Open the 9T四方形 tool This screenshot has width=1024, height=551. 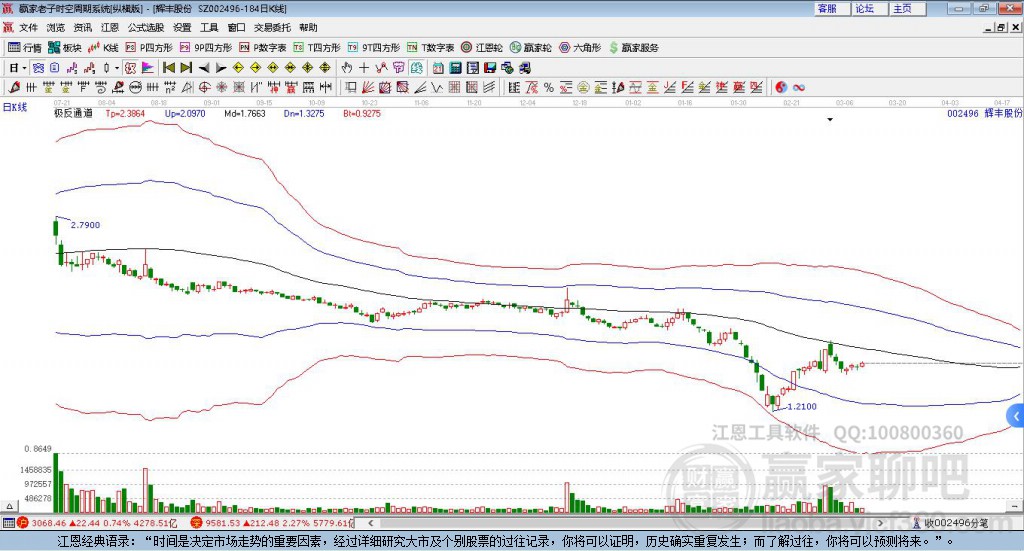[374, 48]
